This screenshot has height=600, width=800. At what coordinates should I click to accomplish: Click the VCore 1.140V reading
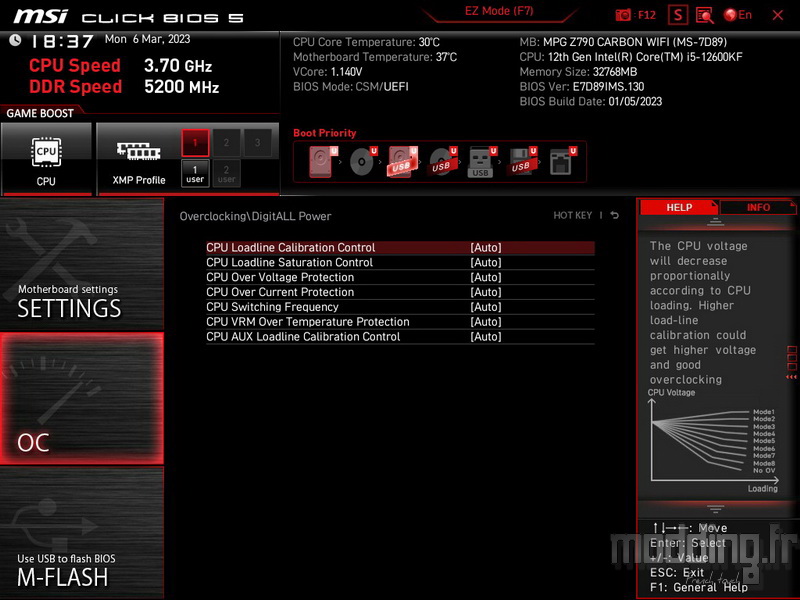[328, 71]
